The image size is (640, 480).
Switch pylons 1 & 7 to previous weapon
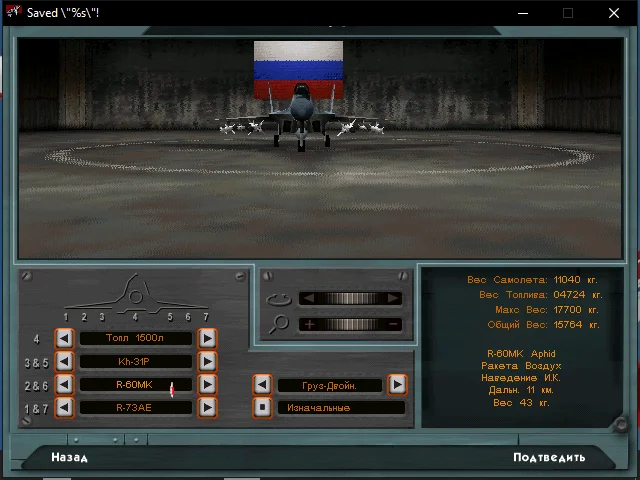[x=64, y=408]
